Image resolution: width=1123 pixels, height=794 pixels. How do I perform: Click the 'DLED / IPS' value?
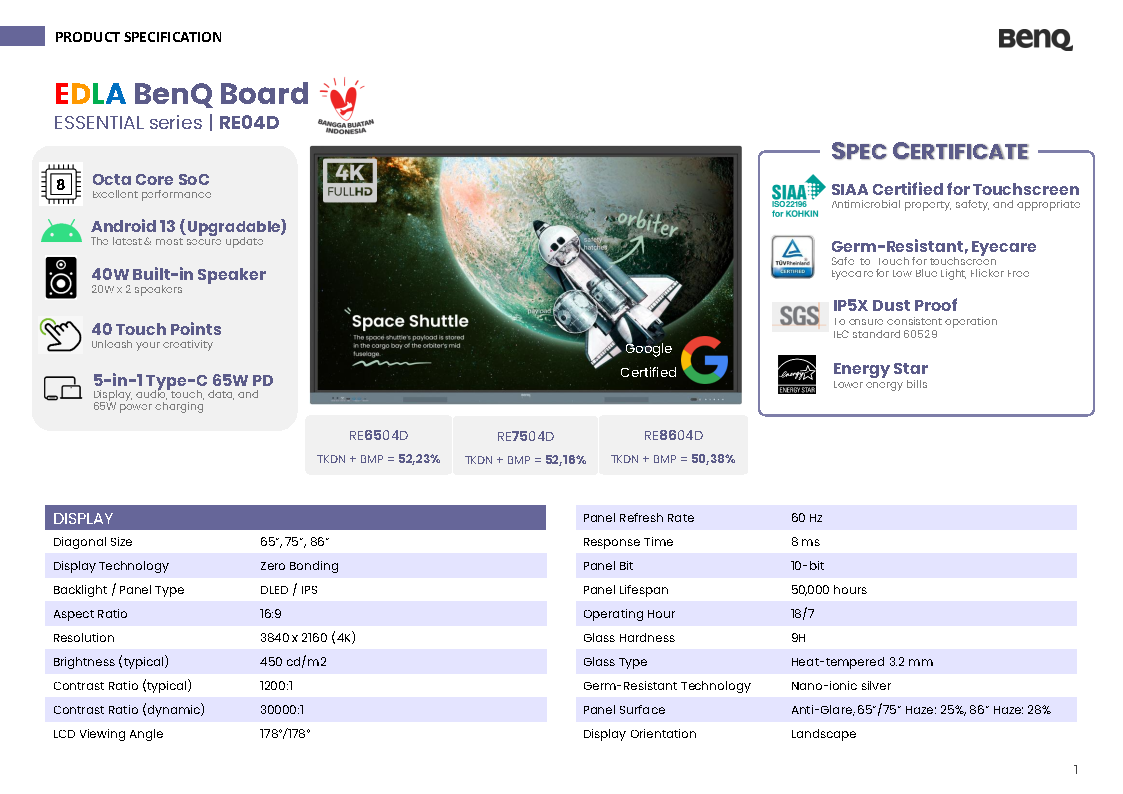point(289,590)
